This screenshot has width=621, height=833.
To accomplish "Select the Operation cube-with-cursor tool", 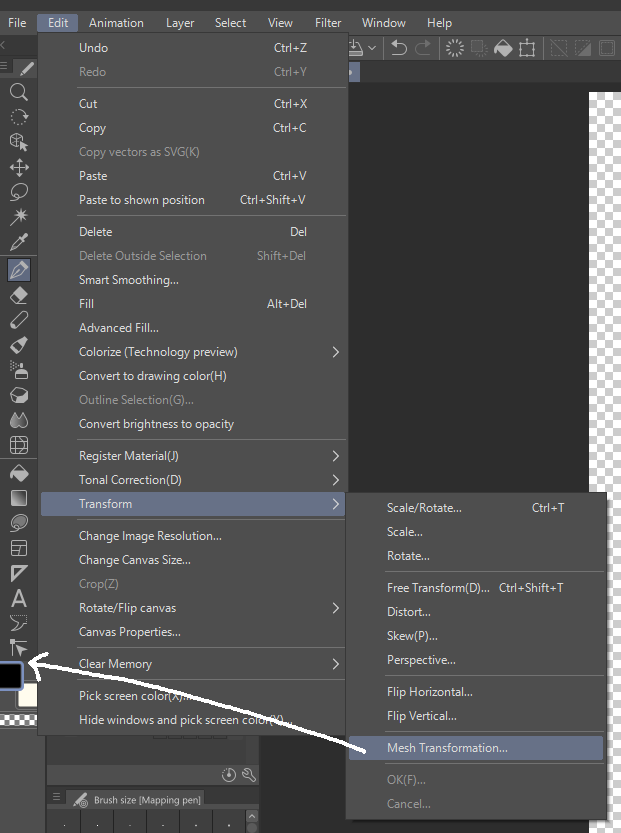I will 19,142.
